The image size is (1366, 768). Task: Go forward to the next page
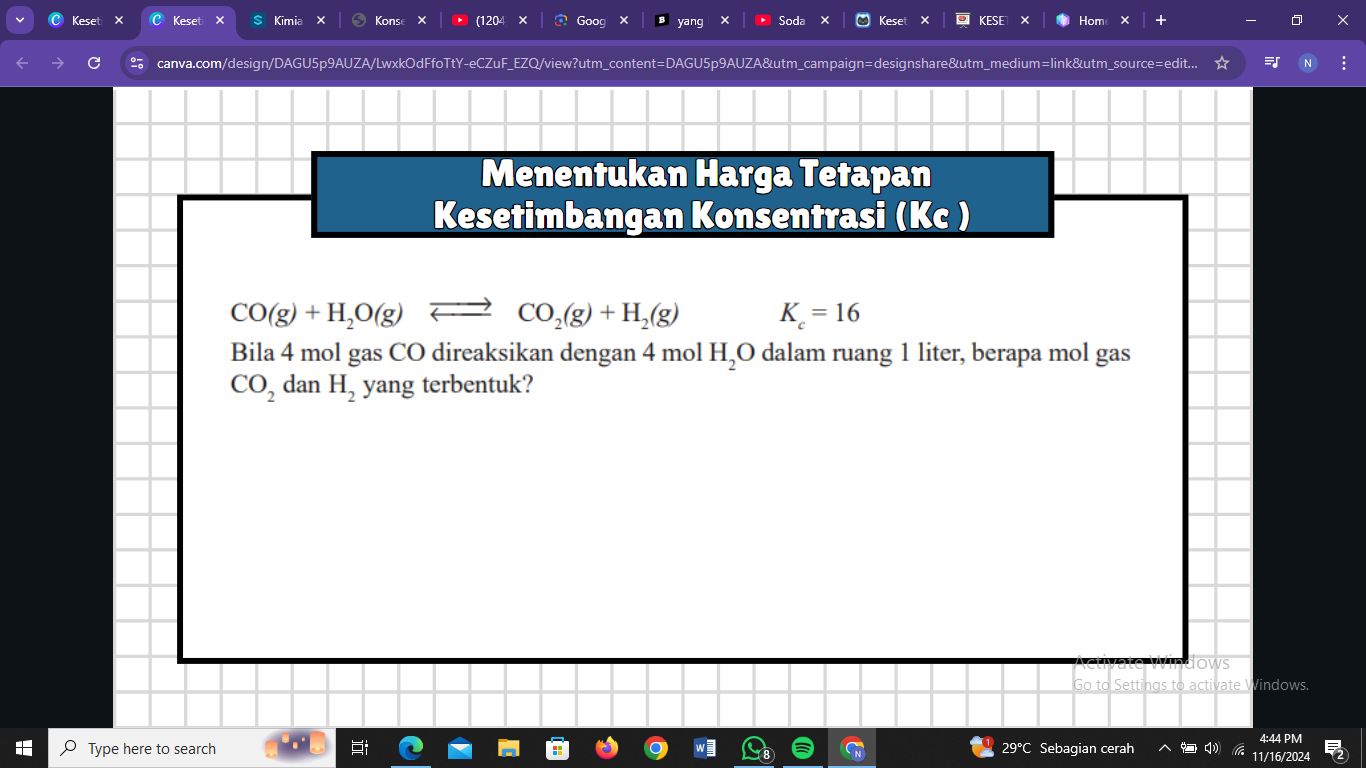pos(58,63)
